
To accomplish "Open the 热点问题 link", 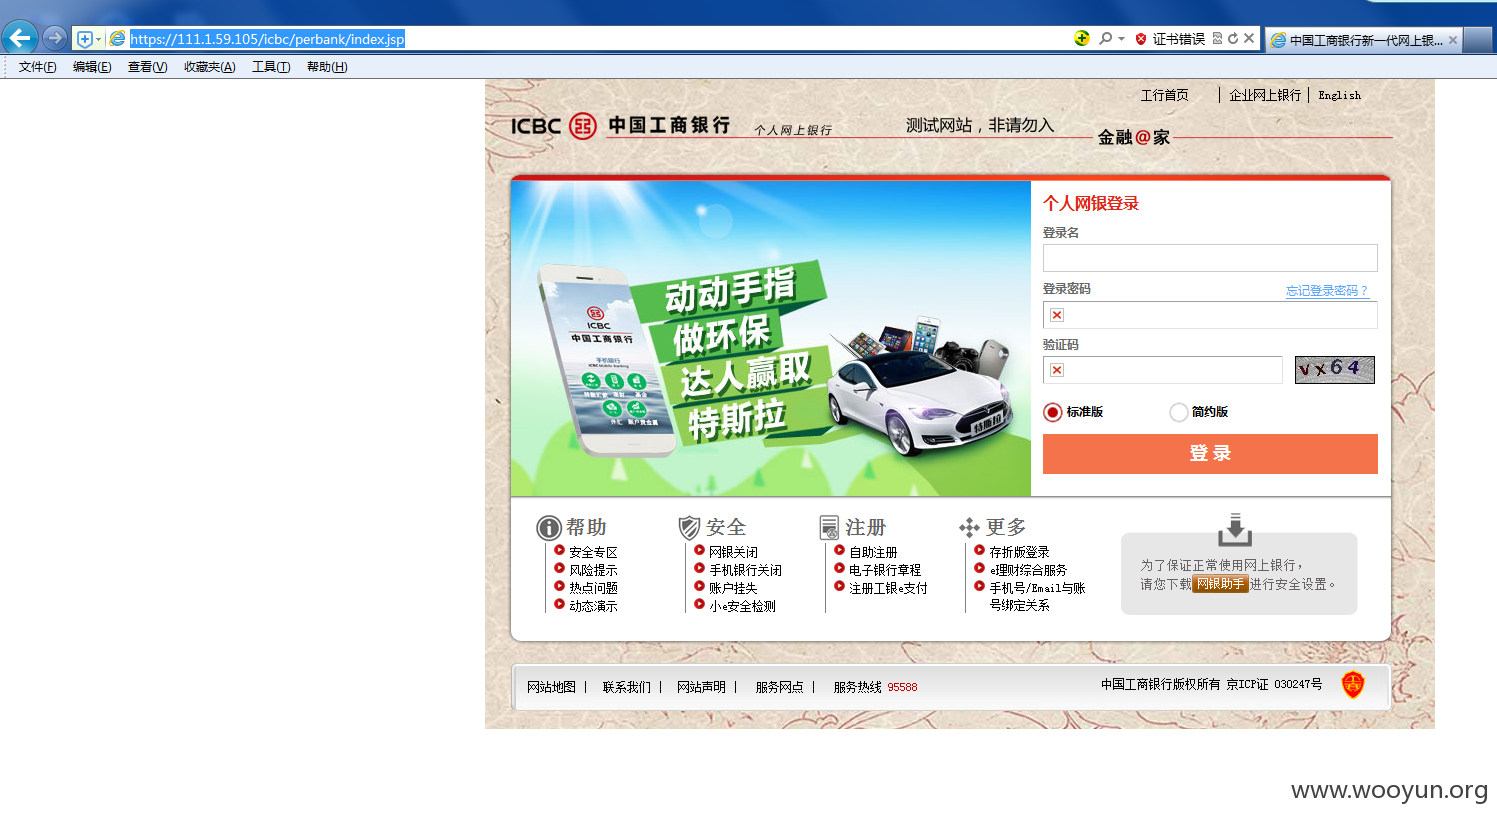I will pos(593,588).
